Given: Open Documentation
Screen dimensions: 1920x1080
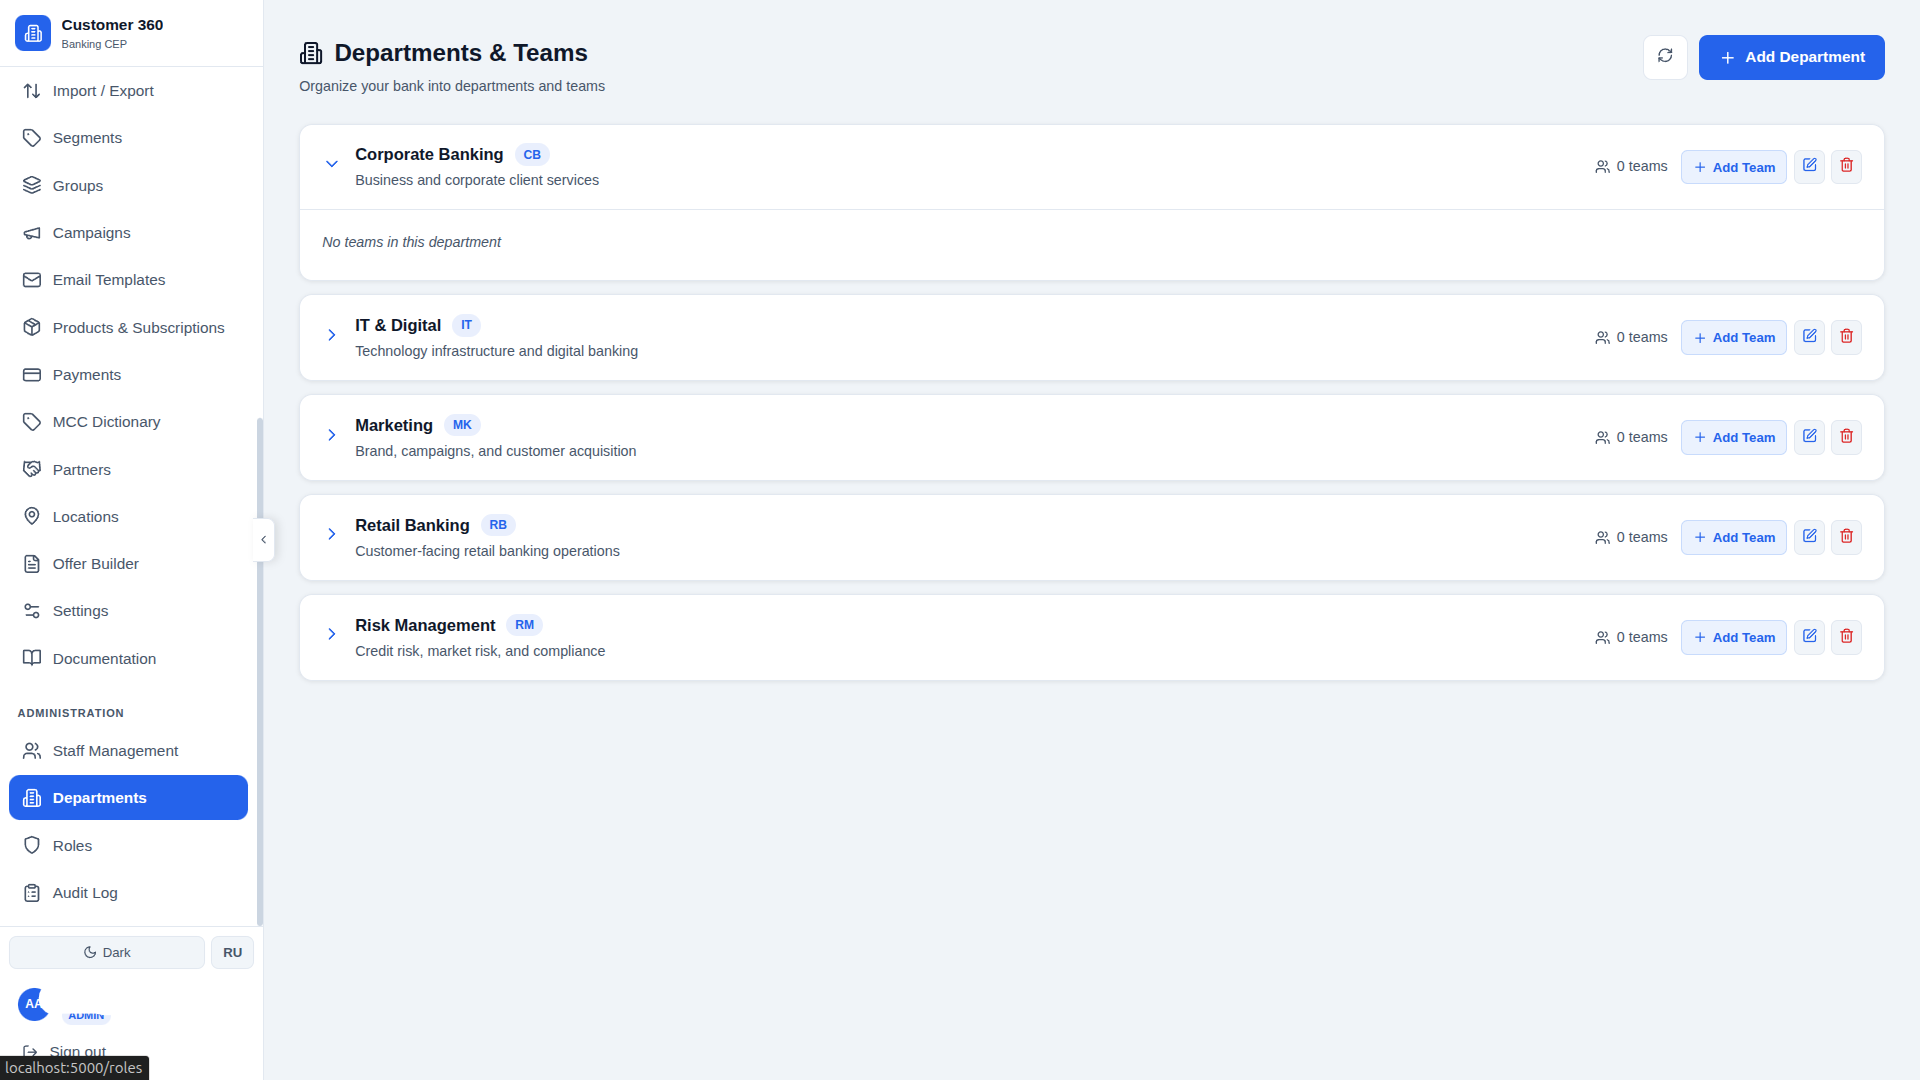Looking at the screenshot, I should coord(128,659).
